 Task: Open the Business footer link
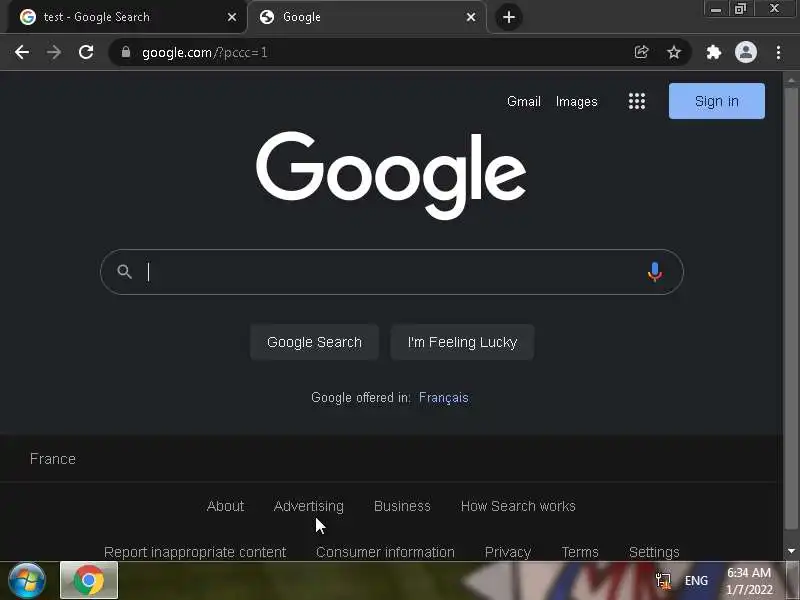[402, 506]
